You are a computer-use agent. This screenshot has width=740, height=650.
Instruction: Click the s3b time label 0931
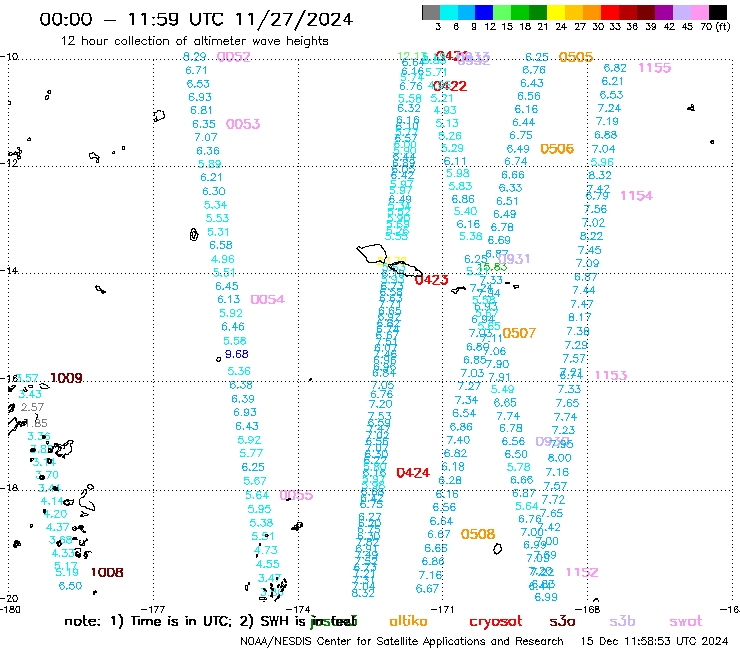pyautogui.click(x=514, y=259)
